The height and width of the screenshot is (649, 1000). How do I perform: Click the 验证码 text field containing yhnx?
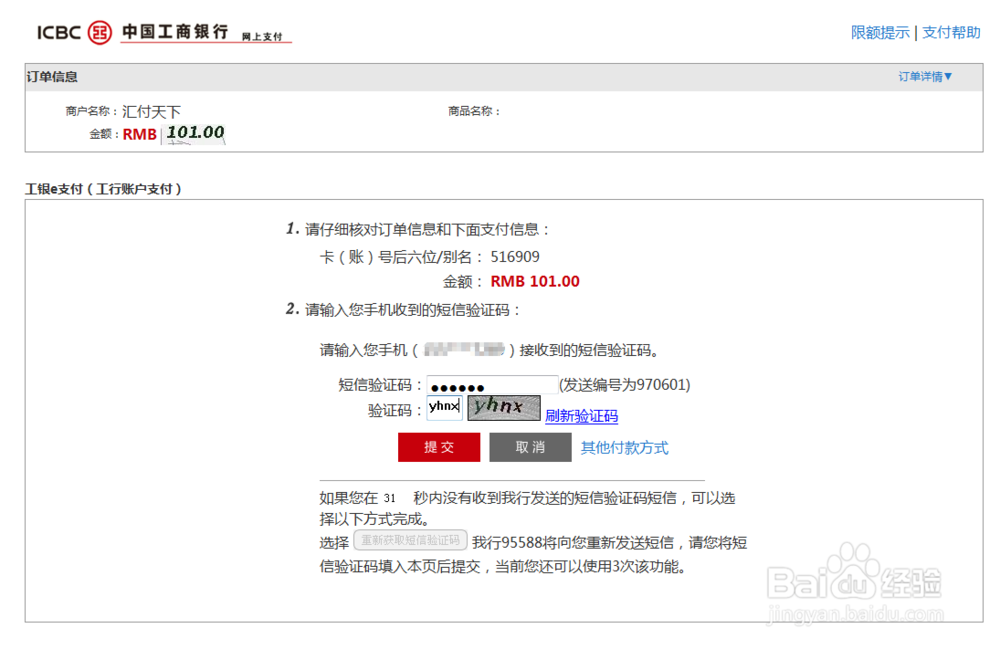[445, 407]
